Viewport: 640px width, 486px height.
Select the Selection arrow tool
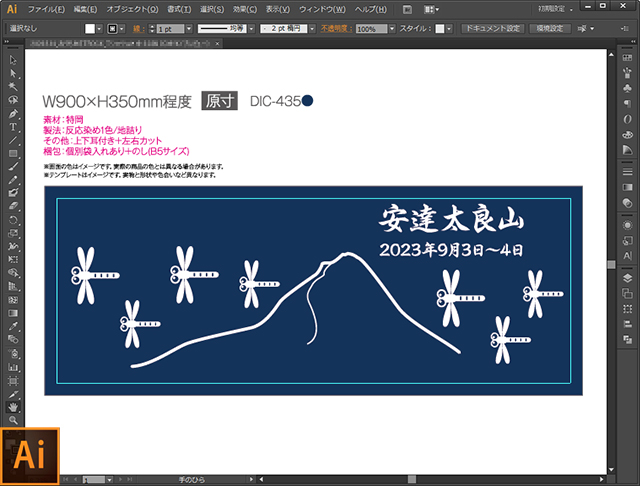point(13,61)
